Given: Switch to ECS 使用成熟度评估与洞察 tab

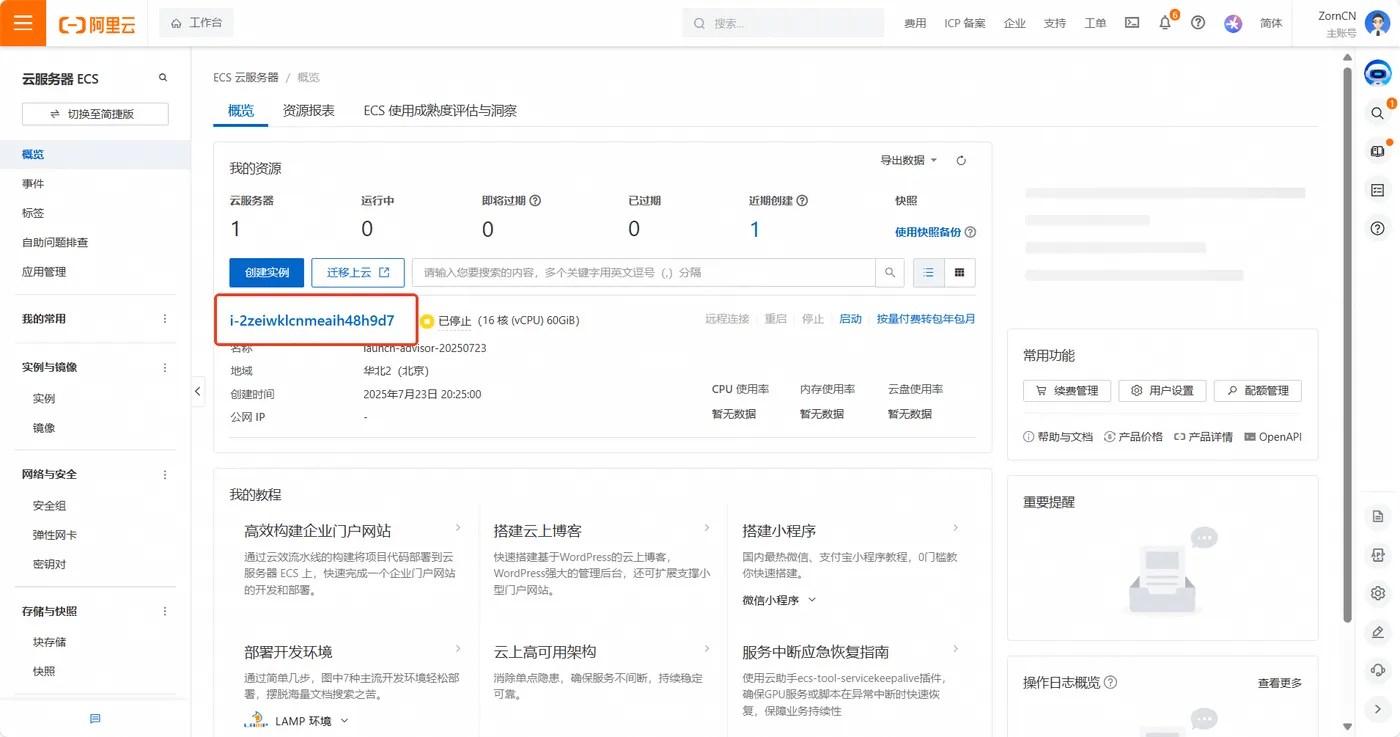Looking at the screenshot, I should [440, 111].
